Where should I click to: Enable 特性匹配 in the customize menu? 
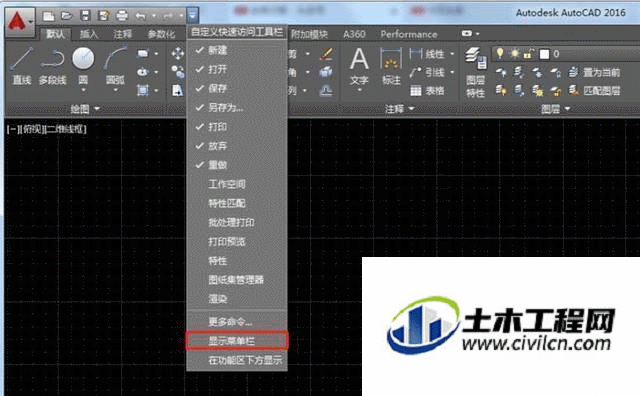tap(237, 203)
